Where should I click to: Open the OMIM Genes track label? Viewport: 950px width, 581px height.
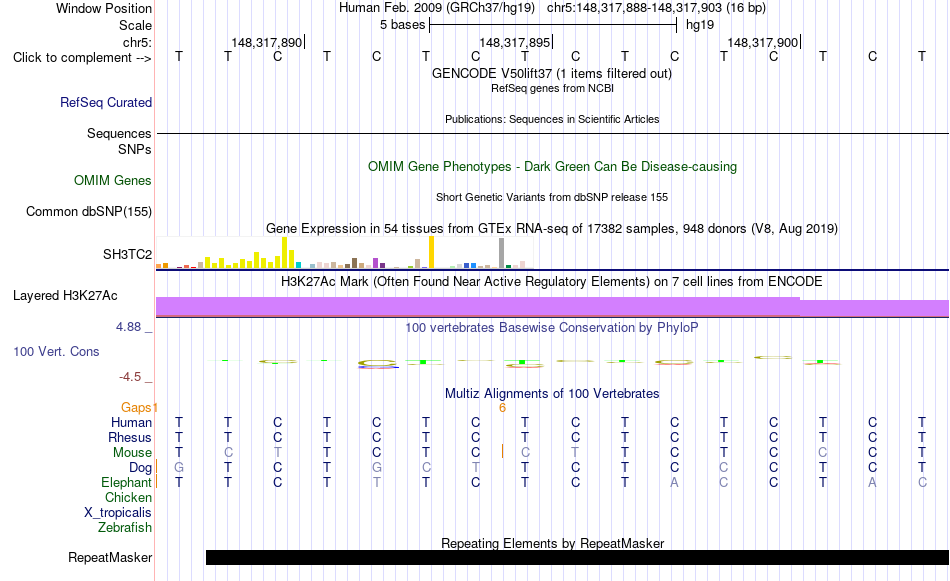(113, 181)
